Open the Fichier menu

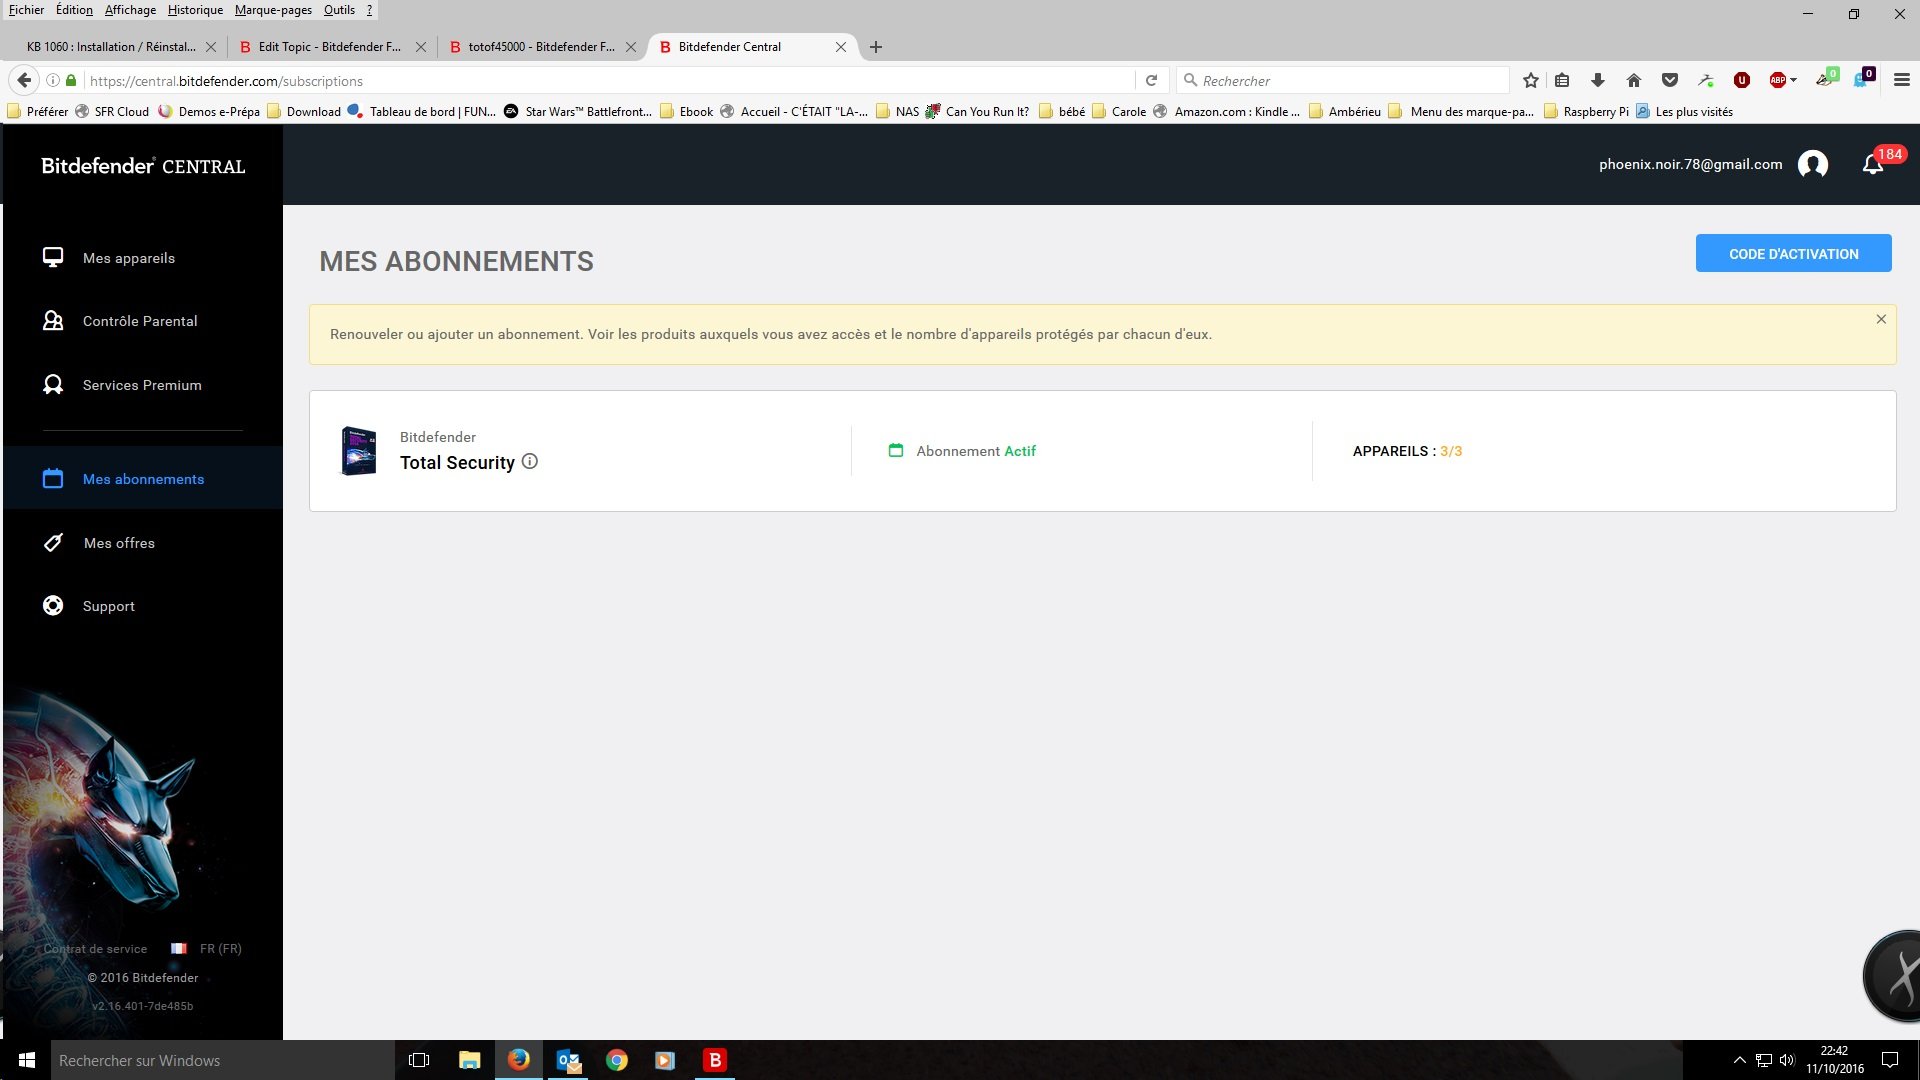click(26, 10)
